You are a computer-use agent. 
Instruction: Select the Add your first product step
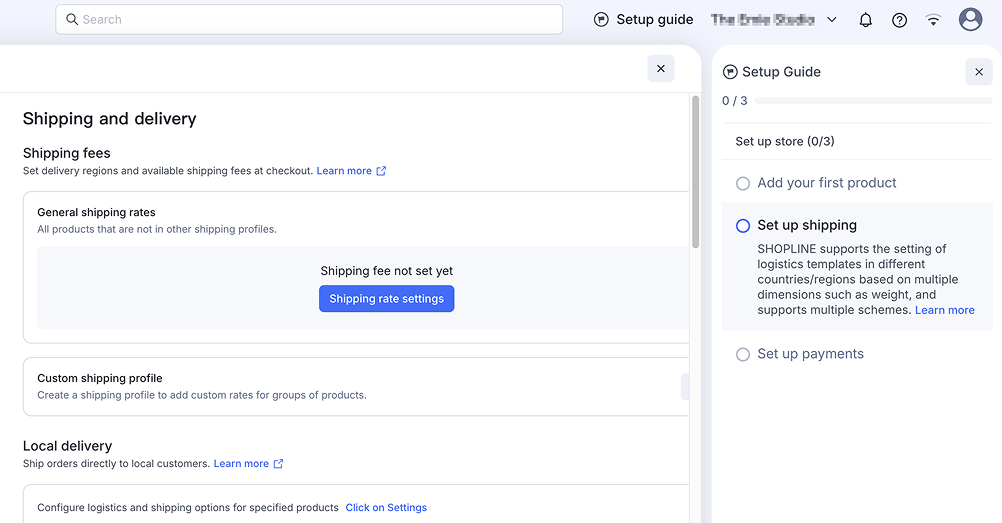tap(826, 183)
